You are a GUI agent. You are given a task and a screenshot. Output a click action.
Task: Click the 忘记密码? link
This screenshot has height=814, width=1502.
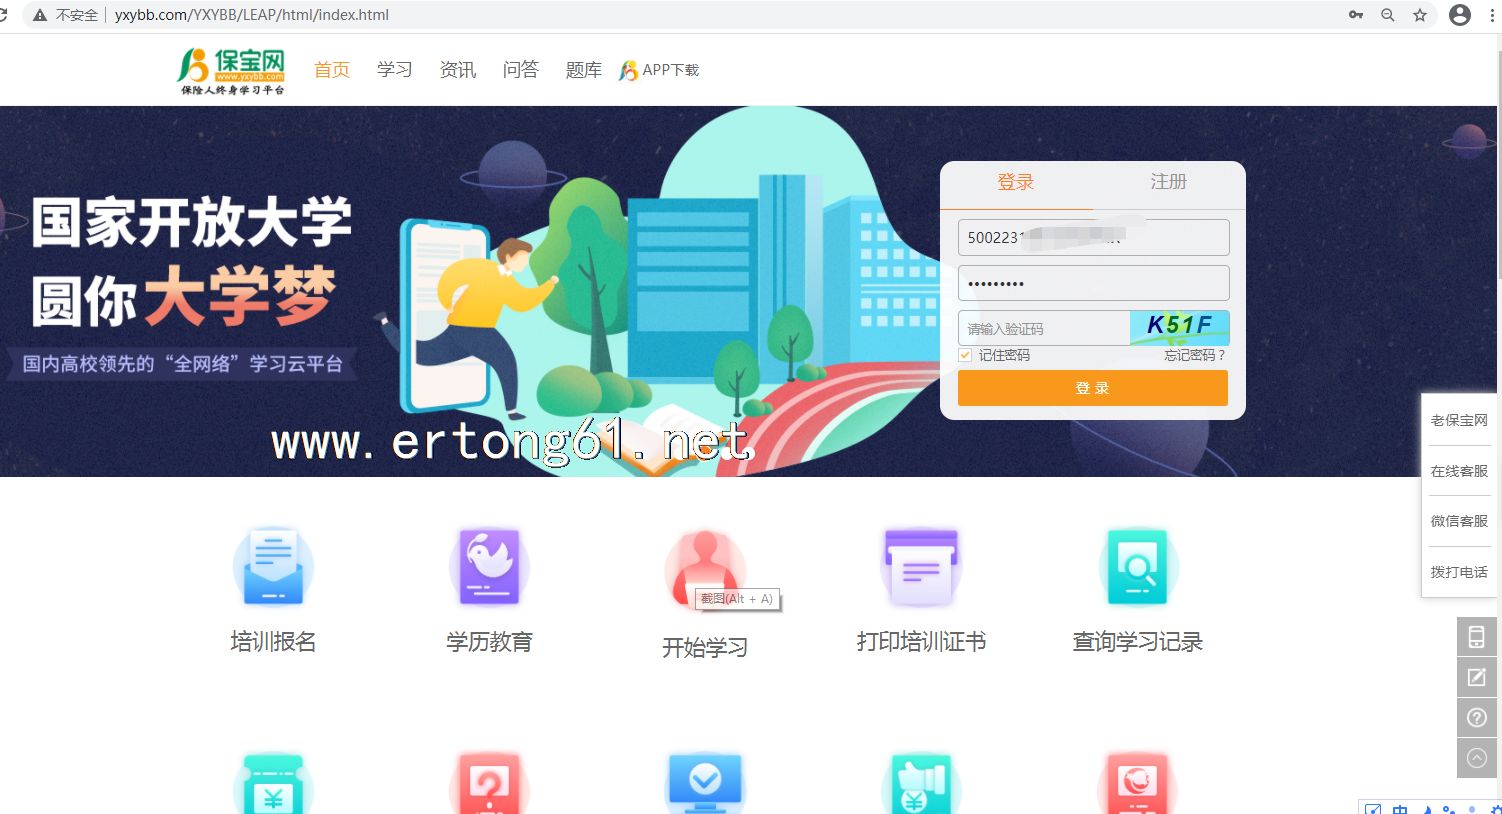1194,355
